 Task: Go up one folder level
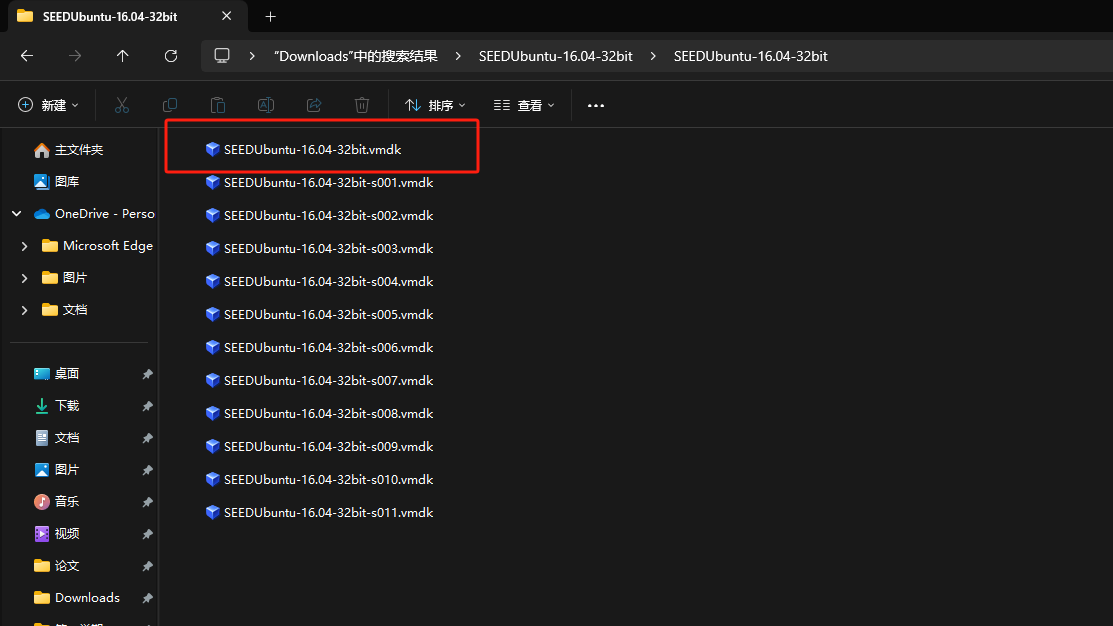click(122, 55)
